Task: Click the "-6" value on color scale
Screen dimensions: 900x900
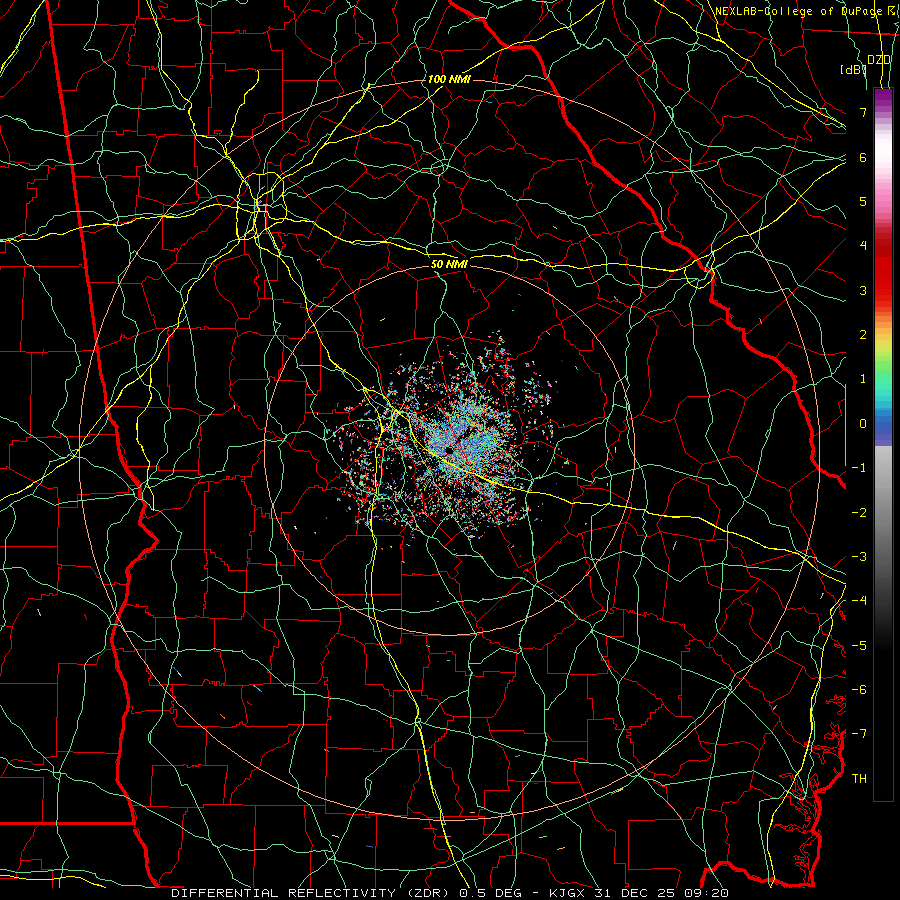Action: pos(859,690)
